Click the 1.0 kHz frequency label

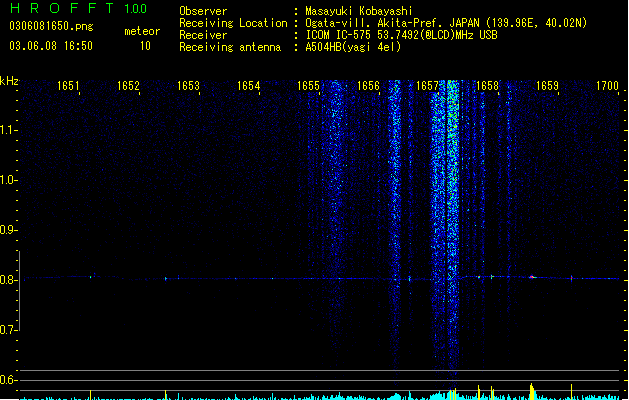(x=8, y=180)
